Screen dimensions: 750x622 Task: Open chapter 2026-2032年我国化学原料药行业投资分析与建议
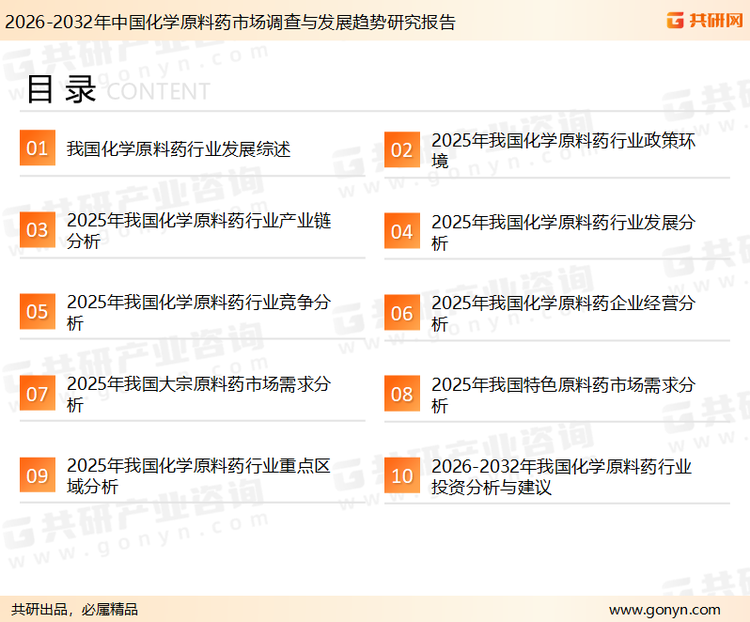(562, 477)
